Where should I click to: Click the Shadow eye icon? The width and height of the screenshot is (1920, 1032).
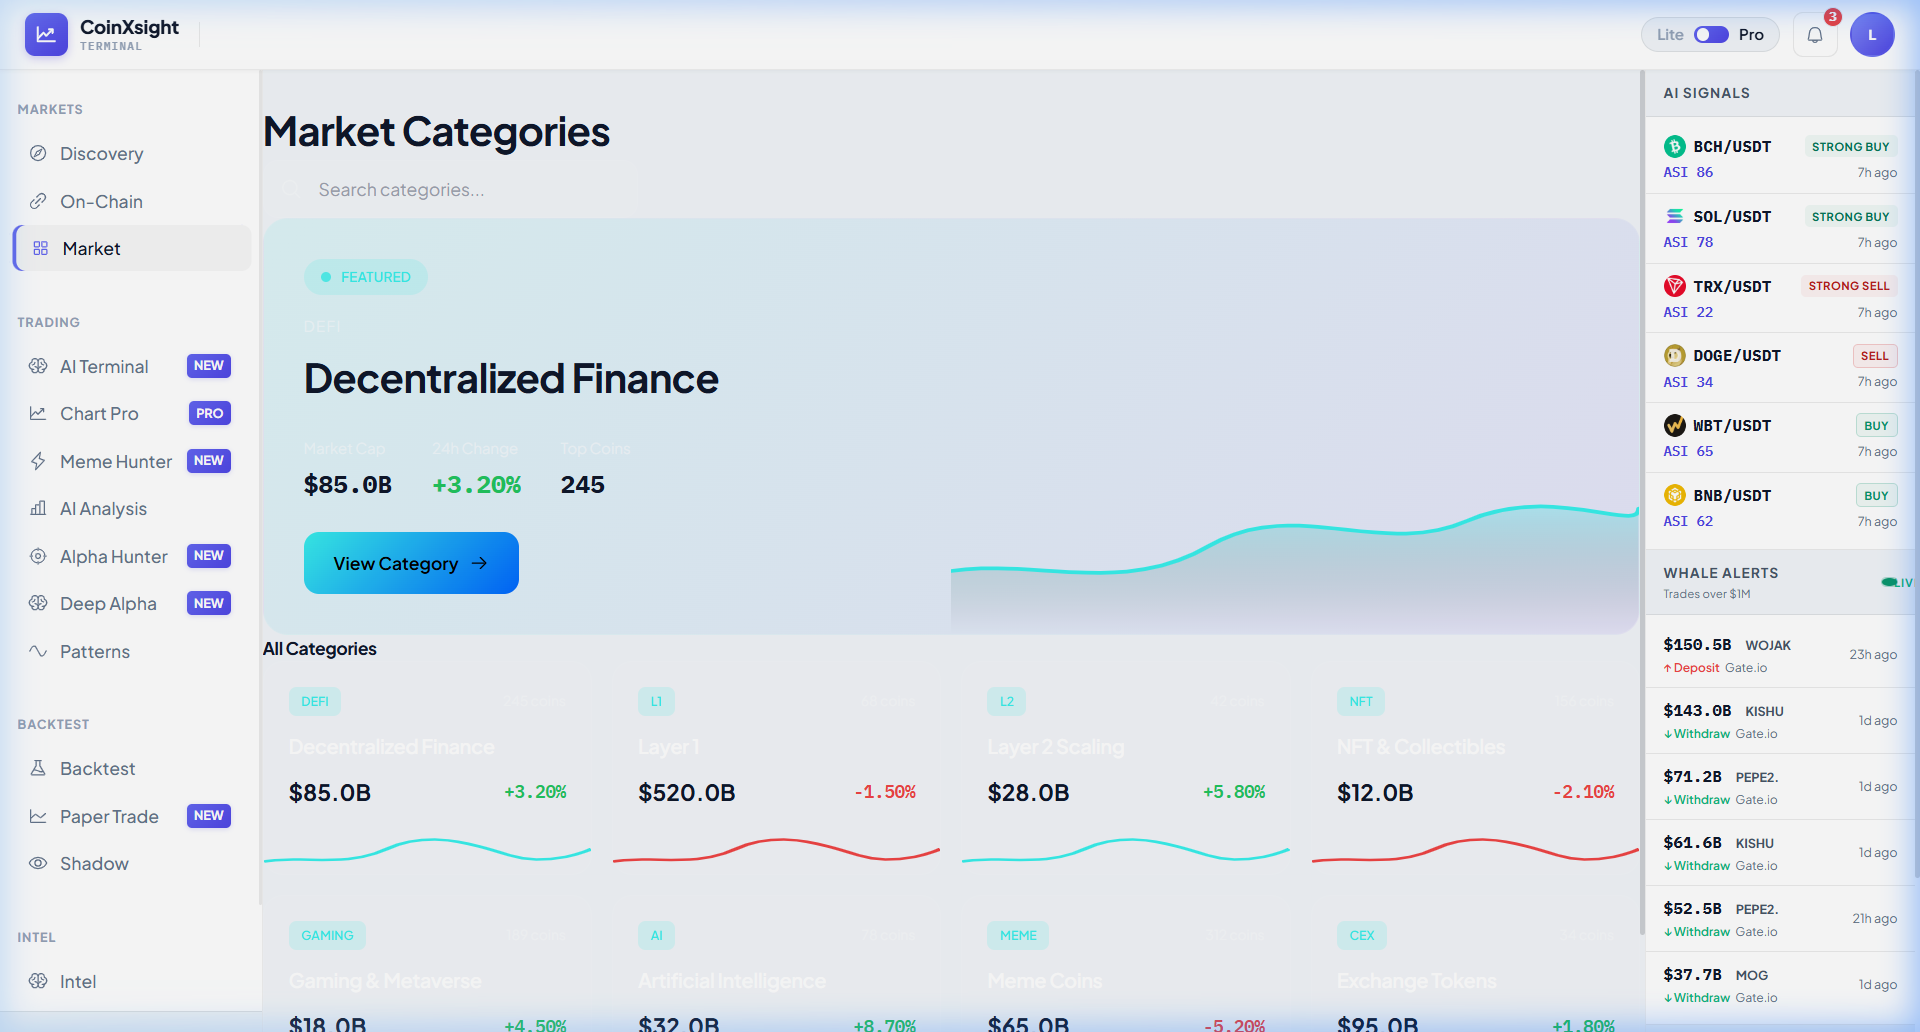click(x=38, y=863)
